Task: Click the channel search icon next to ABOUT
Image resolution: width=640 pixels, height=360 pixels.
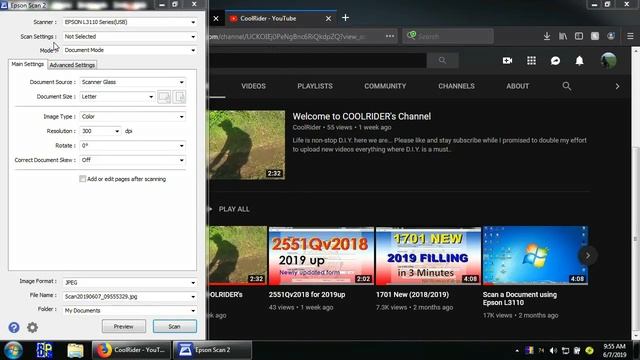Action: click(567, 86)
